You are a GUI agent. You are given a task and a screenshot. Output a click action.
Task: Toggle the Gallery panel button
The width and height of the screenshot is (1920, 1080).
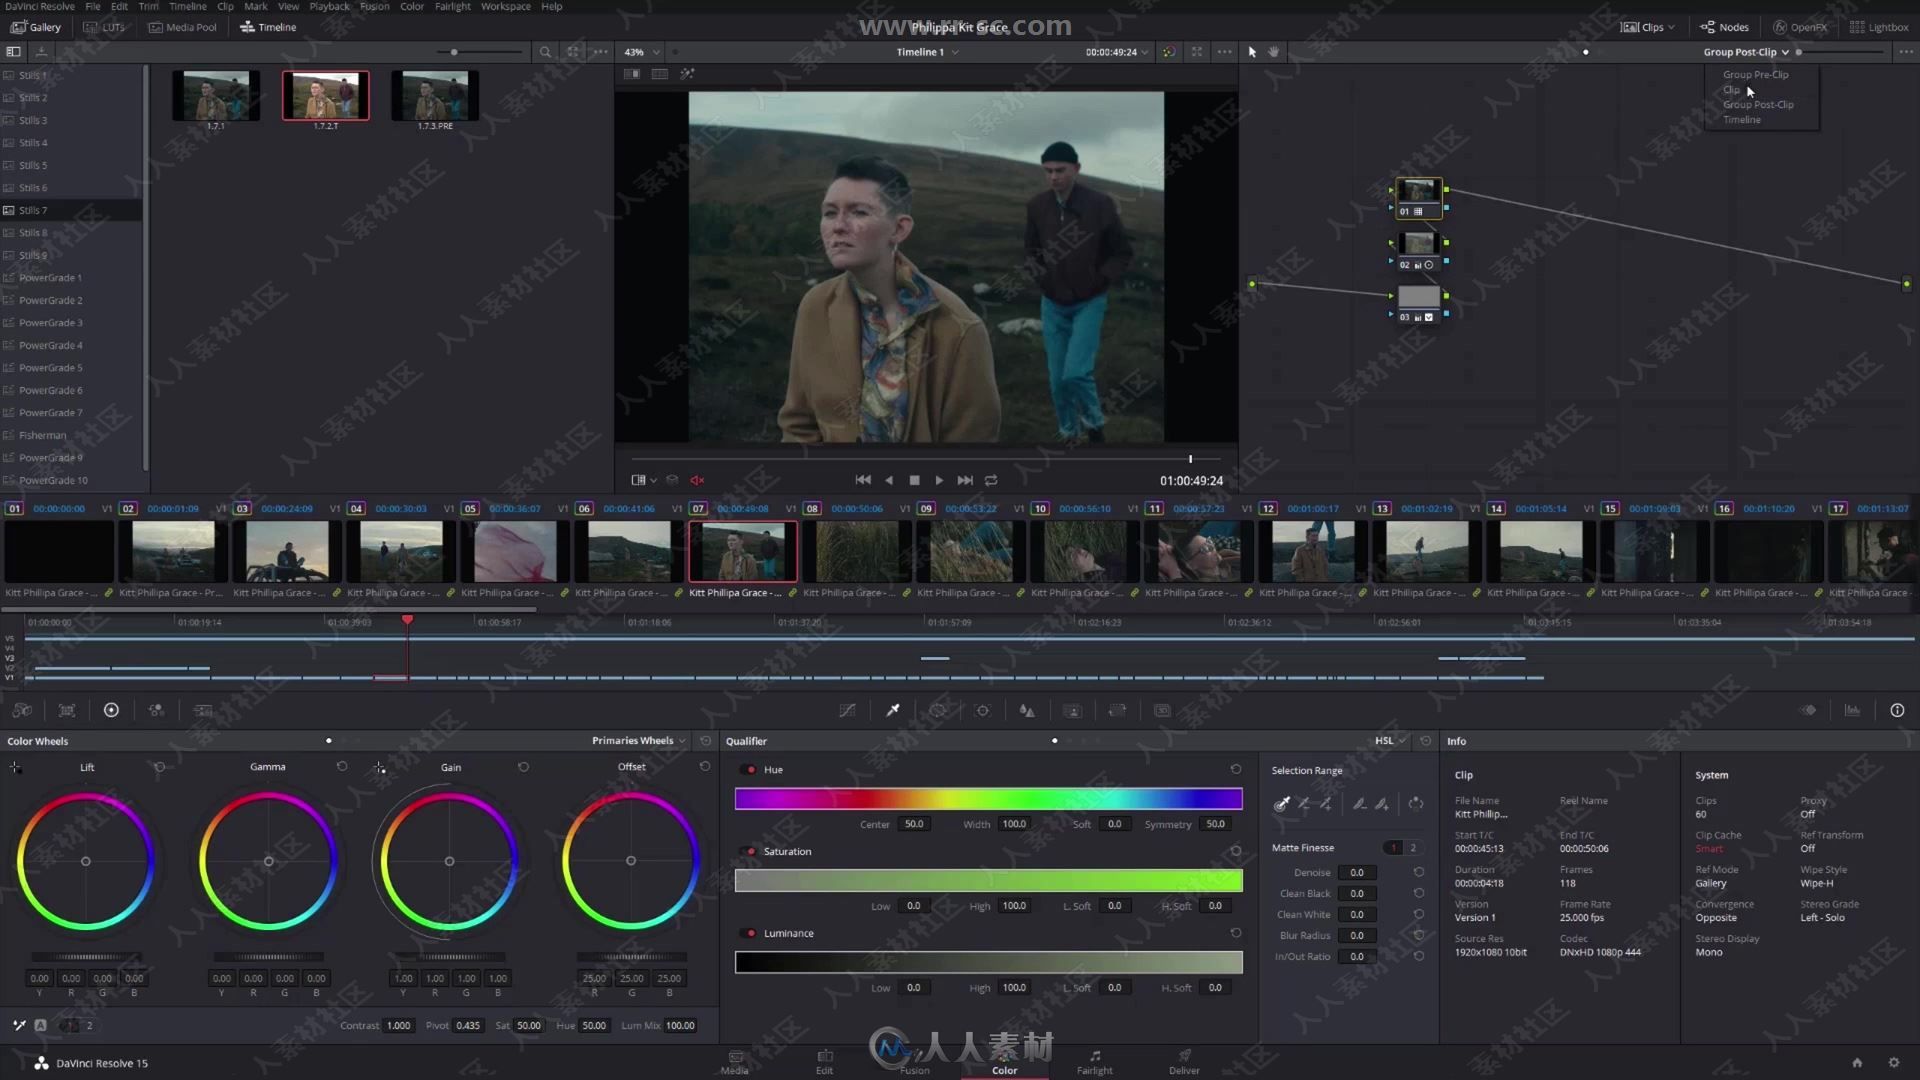pos(36,27)
